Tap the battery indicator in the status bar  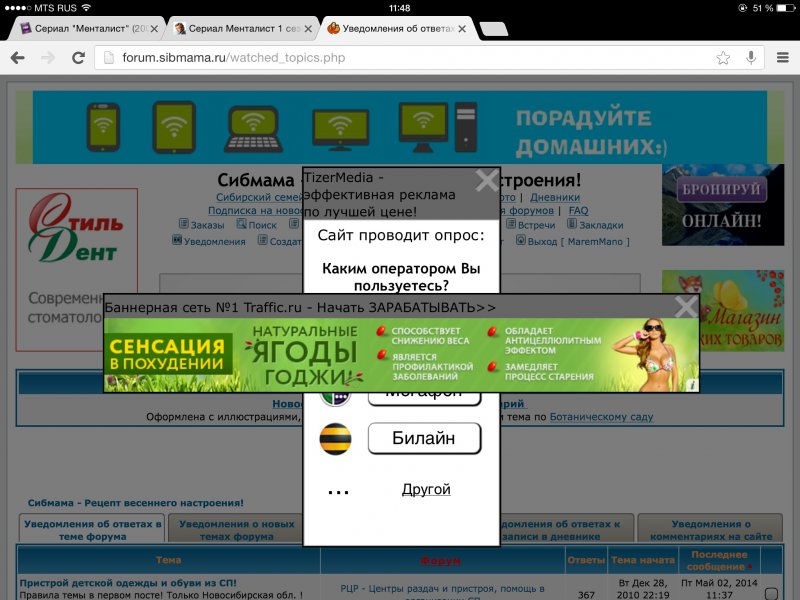pos(785,8)
